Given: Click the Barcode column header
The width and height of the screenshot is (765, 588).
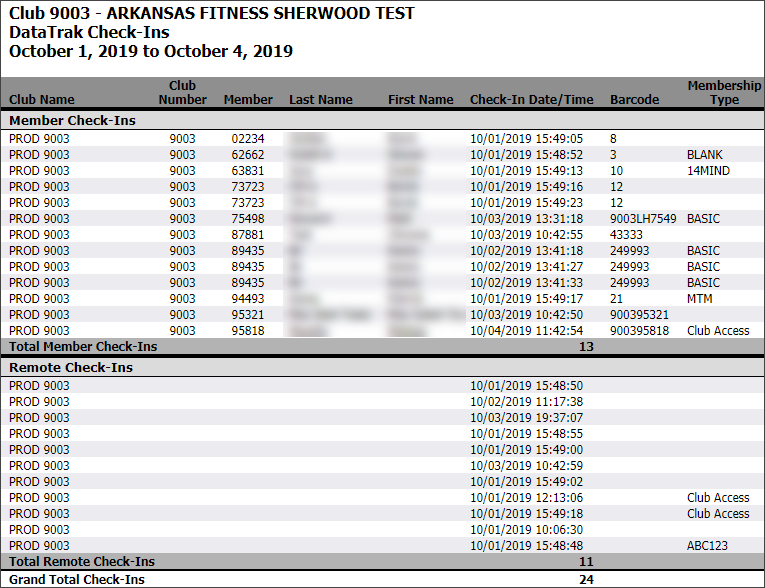Looking at the screenshot, I should point(634,100).
